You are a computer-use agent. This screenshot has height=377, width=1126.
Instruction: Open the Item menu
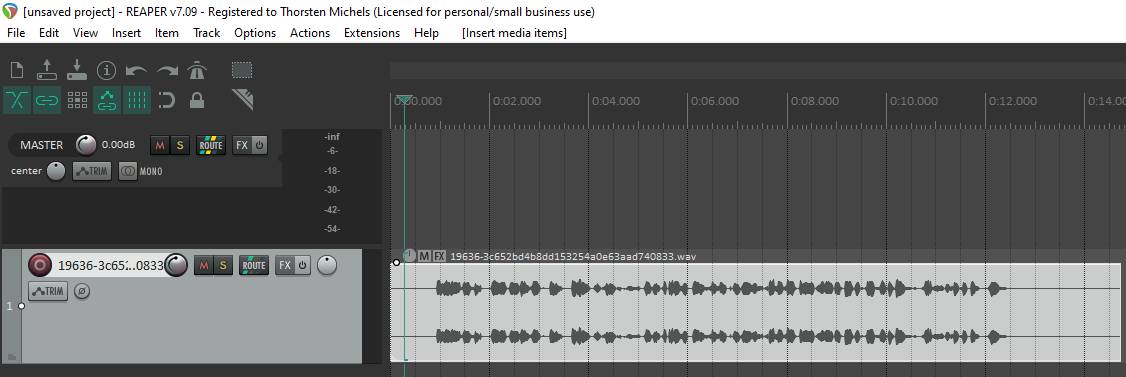(x=167, y=33)
